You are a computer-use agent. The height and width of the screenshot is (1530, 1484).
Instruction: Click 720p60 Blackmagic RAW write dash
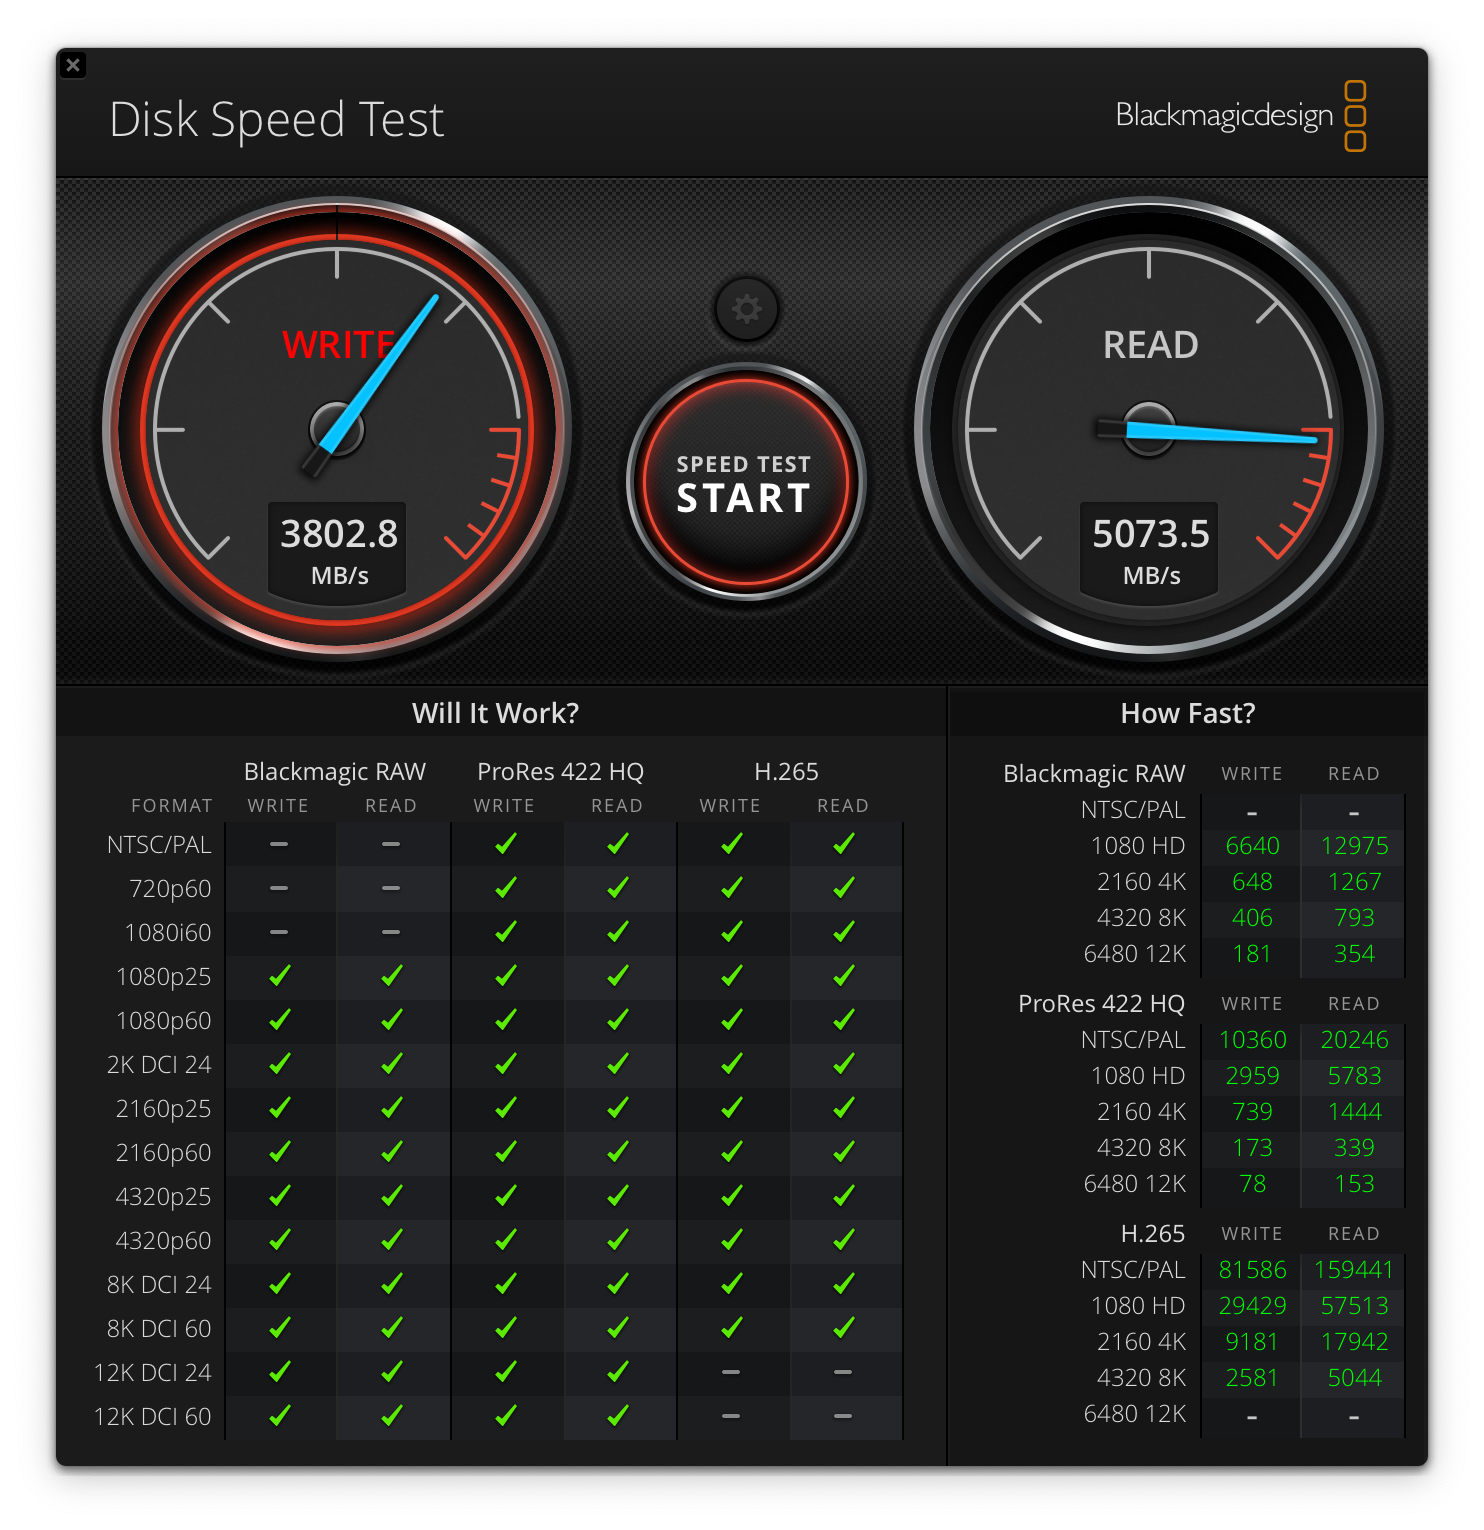click(279, 888)
